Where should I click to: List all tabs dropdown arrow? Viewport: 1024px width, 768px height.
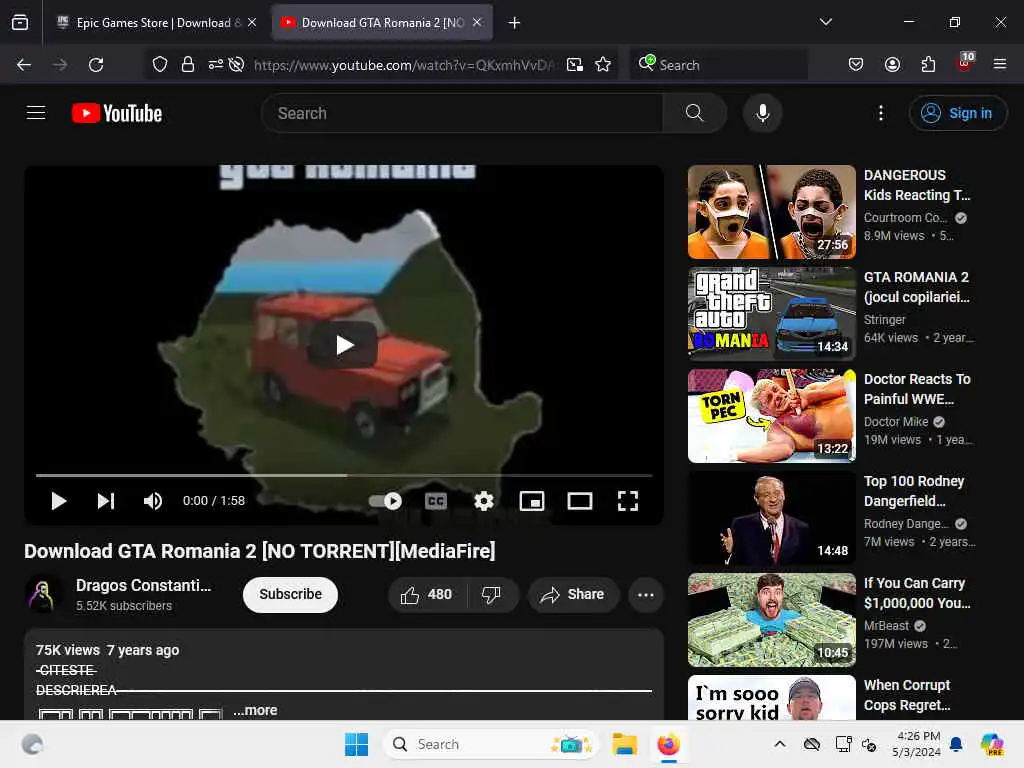coord(825,22)
